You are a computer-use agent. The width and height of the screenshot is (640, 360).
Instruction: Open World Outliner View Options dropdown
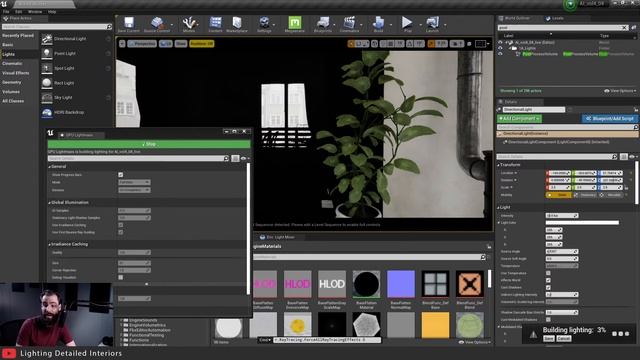point(620,91)
